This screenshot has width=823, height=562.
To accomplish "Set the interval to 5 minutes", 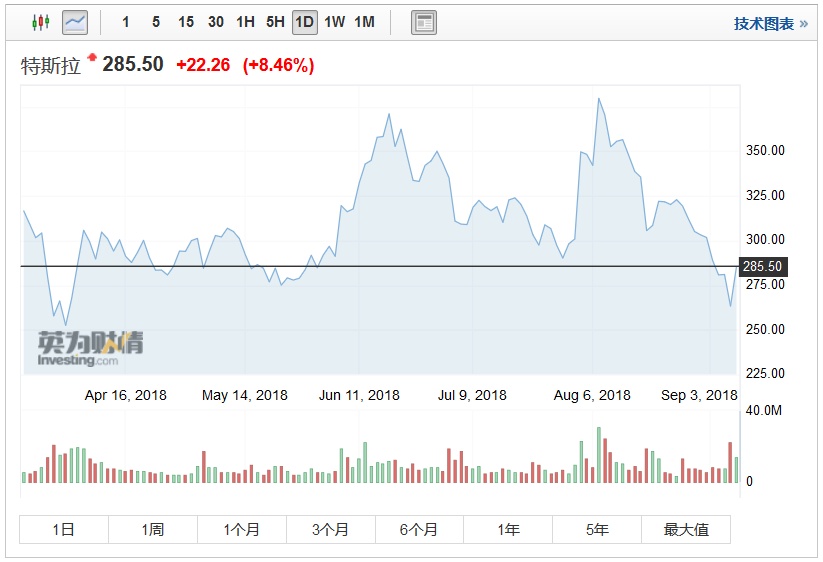I will pos(156,22).
